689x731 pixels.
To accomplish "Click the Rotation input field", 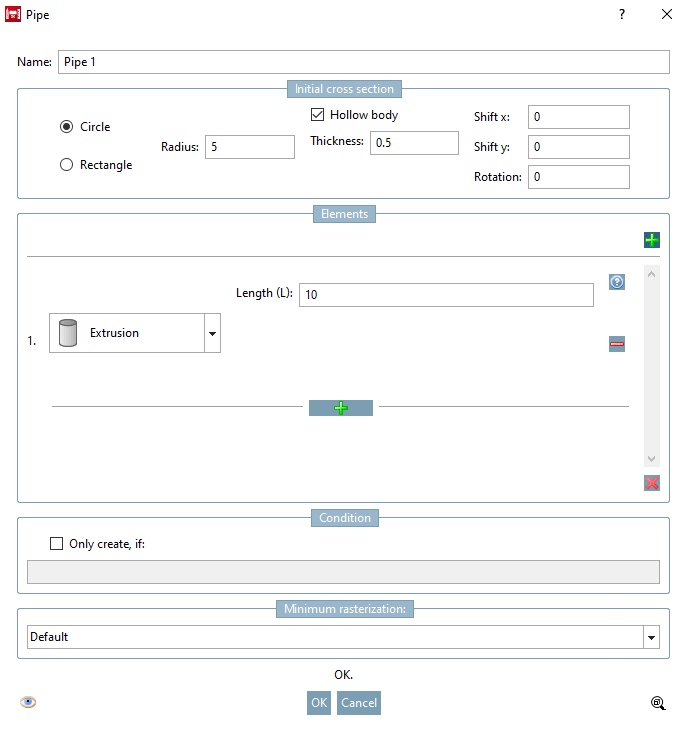I will point(579,177).
